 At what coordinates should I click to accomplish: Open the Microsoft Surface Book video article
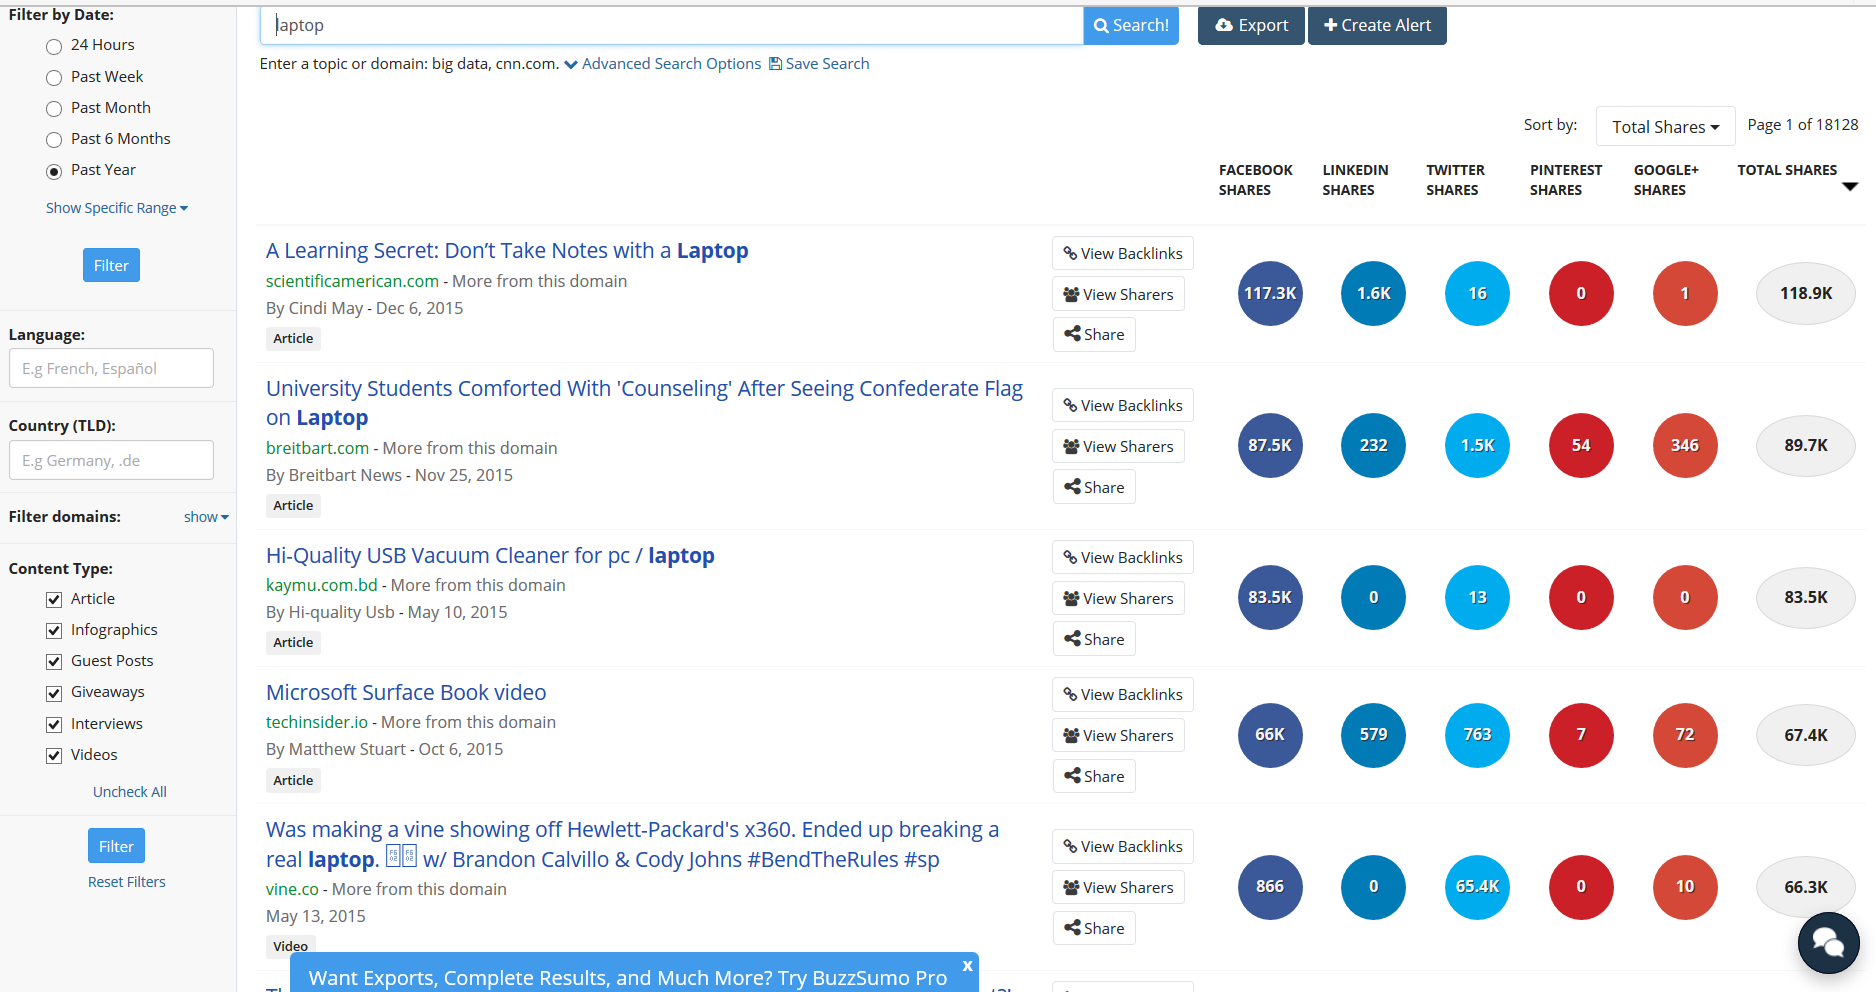point(406,693)
